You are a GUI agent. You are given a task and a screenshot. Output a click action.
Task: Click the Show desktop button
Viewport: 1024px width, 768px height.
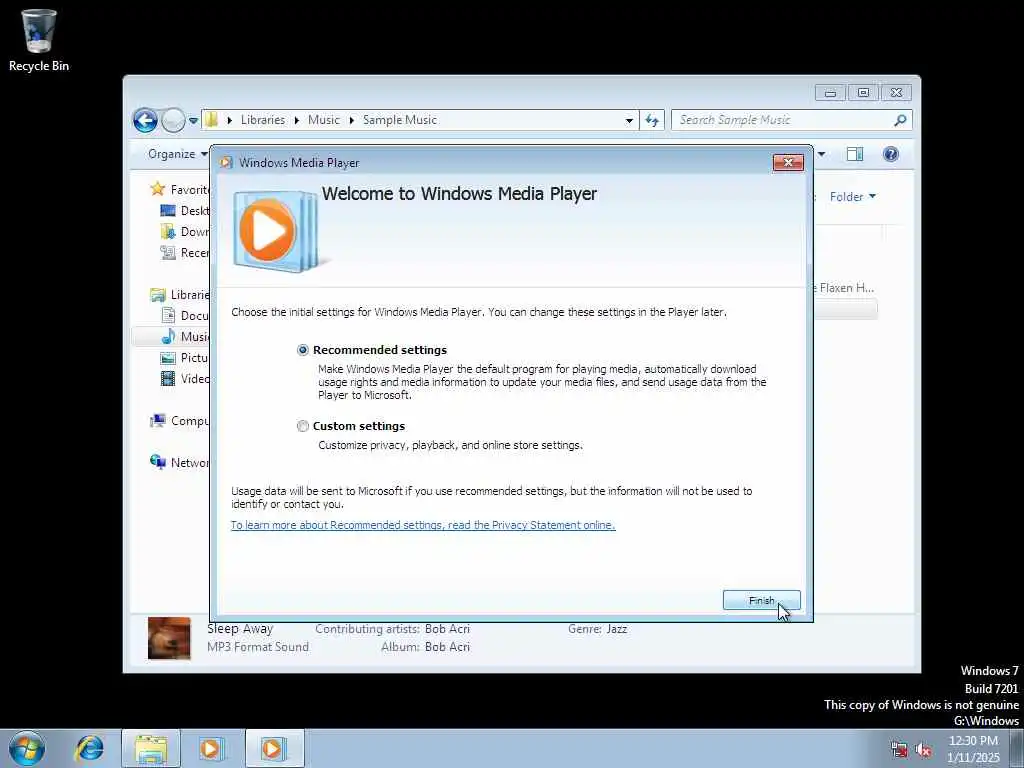point(1017,748)
